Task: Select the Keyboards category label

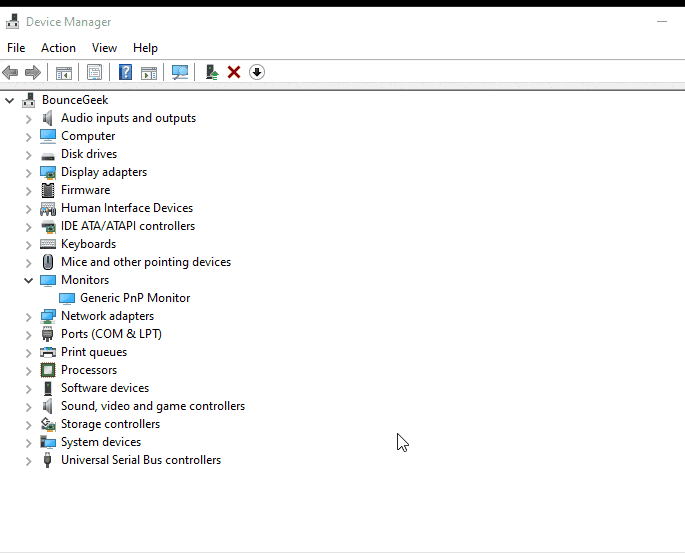Action: 88,244
